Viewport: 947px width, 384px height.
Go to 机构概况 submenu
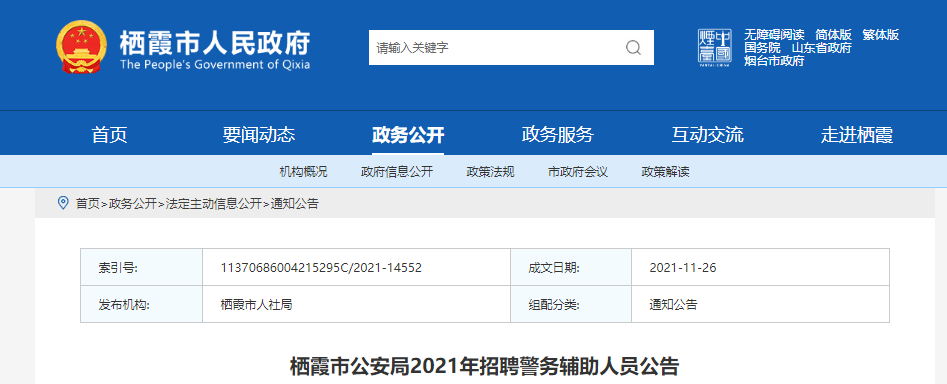303,172
